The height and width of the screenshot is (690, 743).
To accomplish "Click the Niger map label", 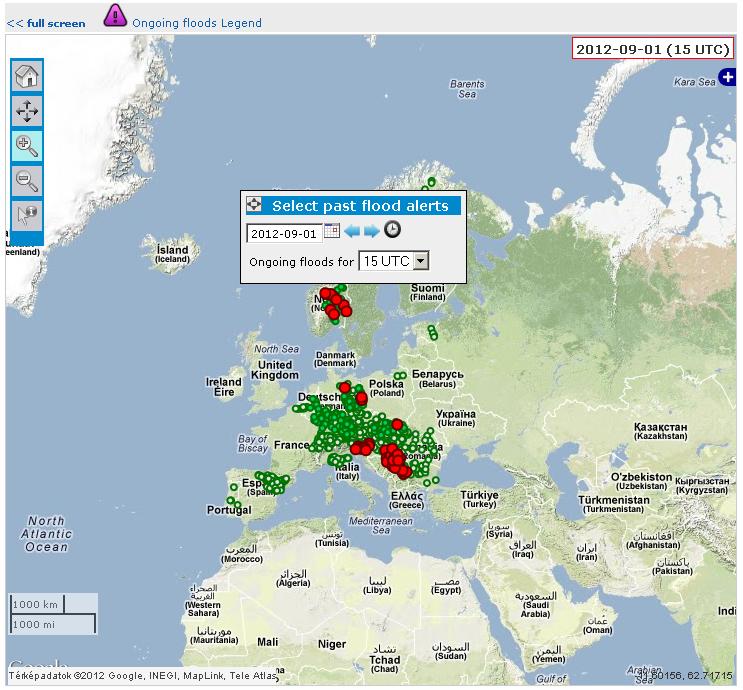I will [x=332, y=645].
